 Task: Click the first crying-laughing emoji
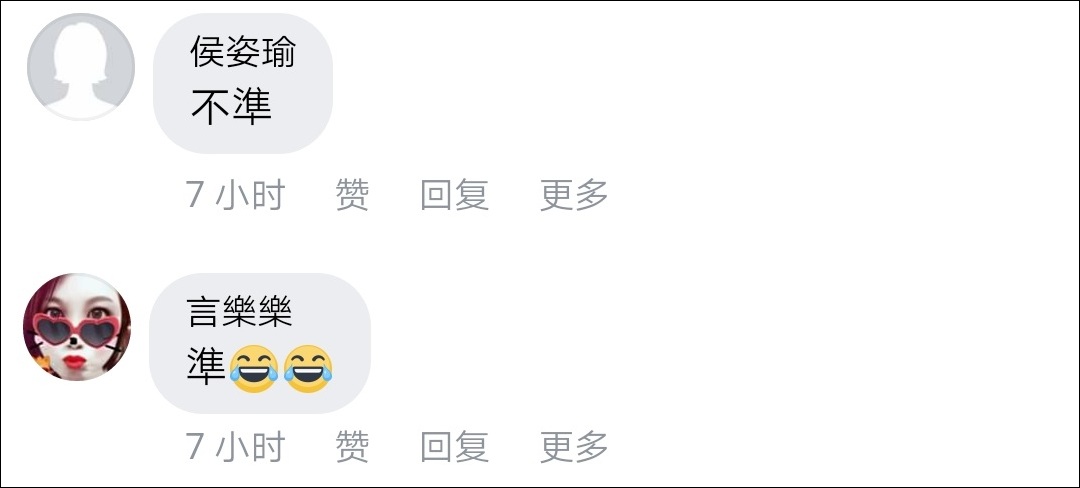coord(253,369)
